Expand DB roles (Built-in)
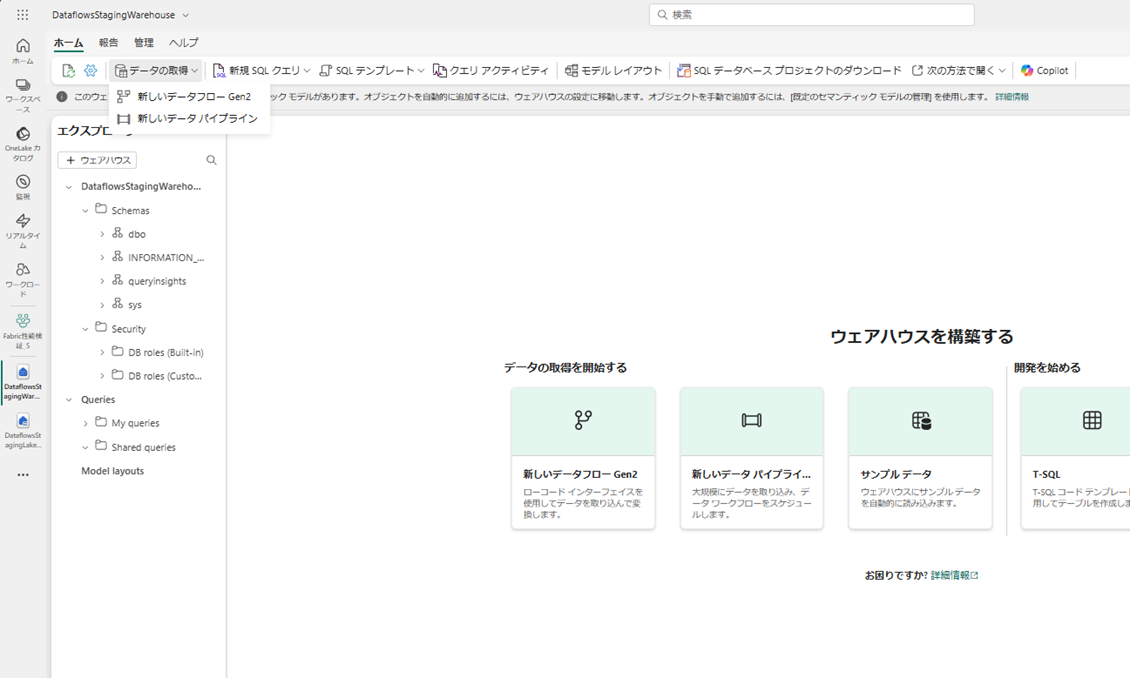 point(102,352)
